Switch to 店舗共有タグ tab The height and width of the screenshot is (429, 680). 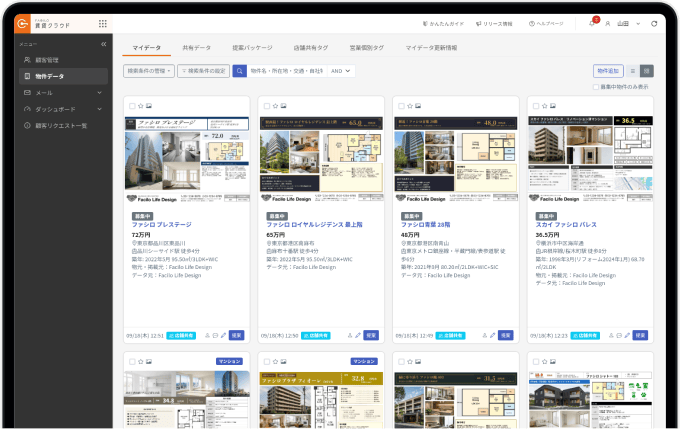click(x=311, y=48)
